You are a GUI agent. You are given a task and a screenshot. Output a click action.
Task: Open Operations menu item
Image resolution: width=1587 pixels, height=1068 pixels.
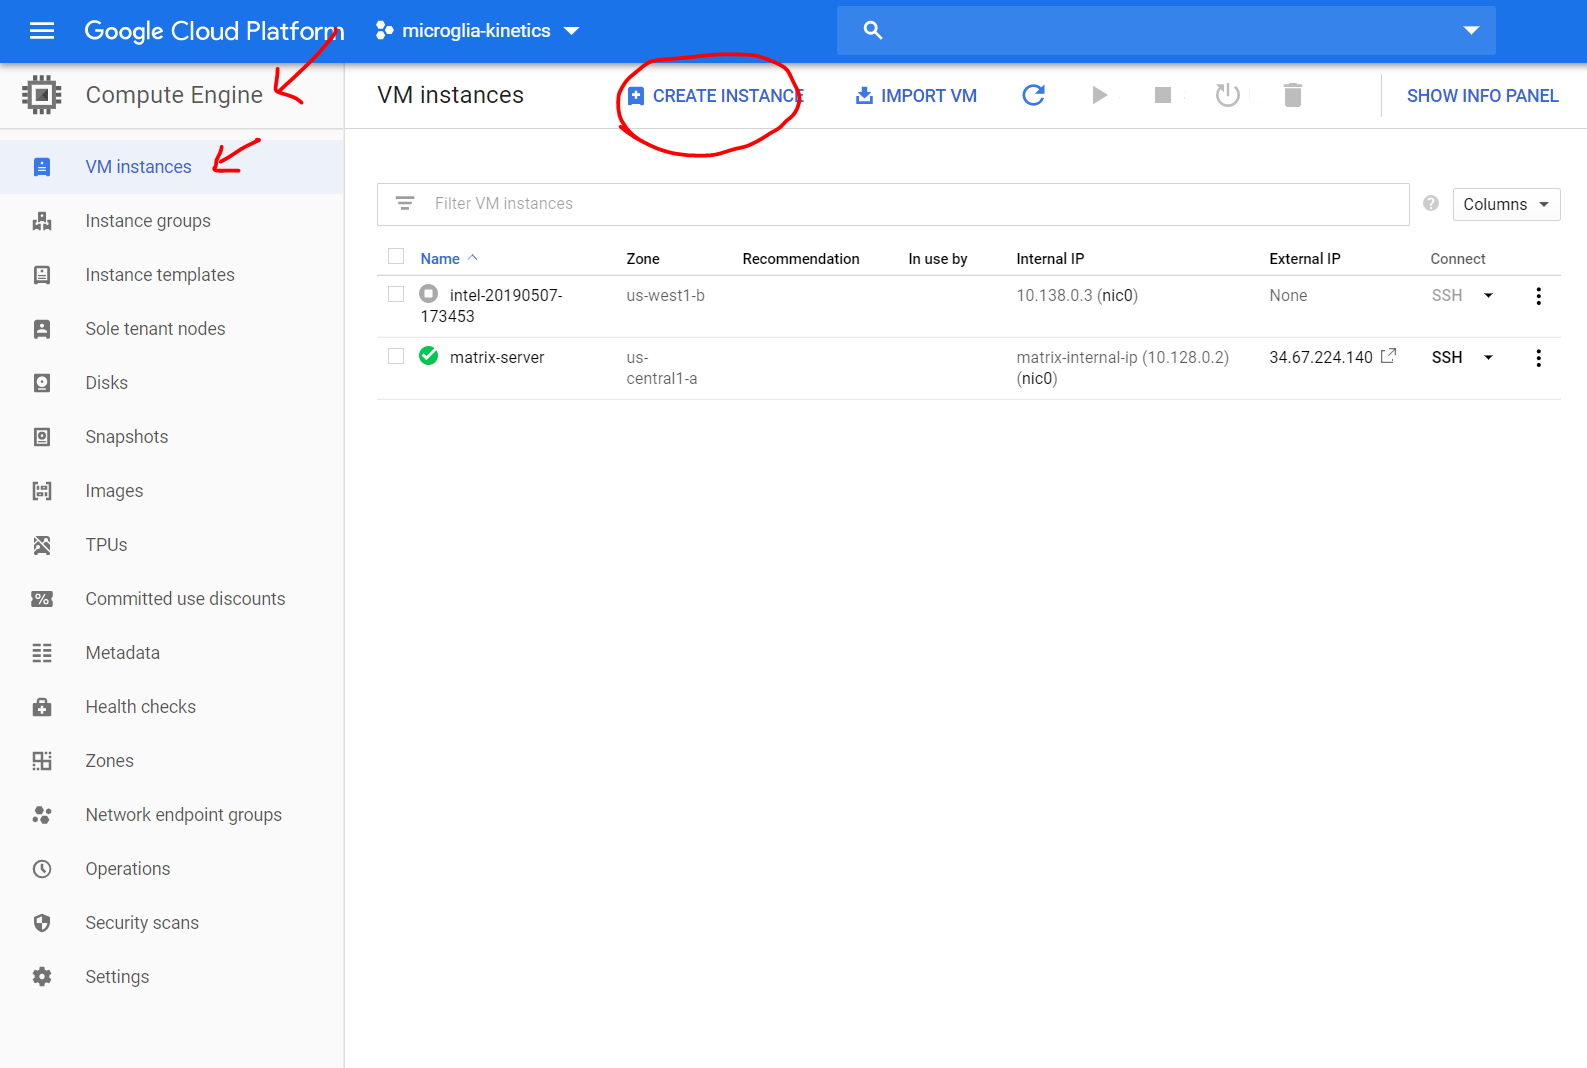(x=128, y=869)
